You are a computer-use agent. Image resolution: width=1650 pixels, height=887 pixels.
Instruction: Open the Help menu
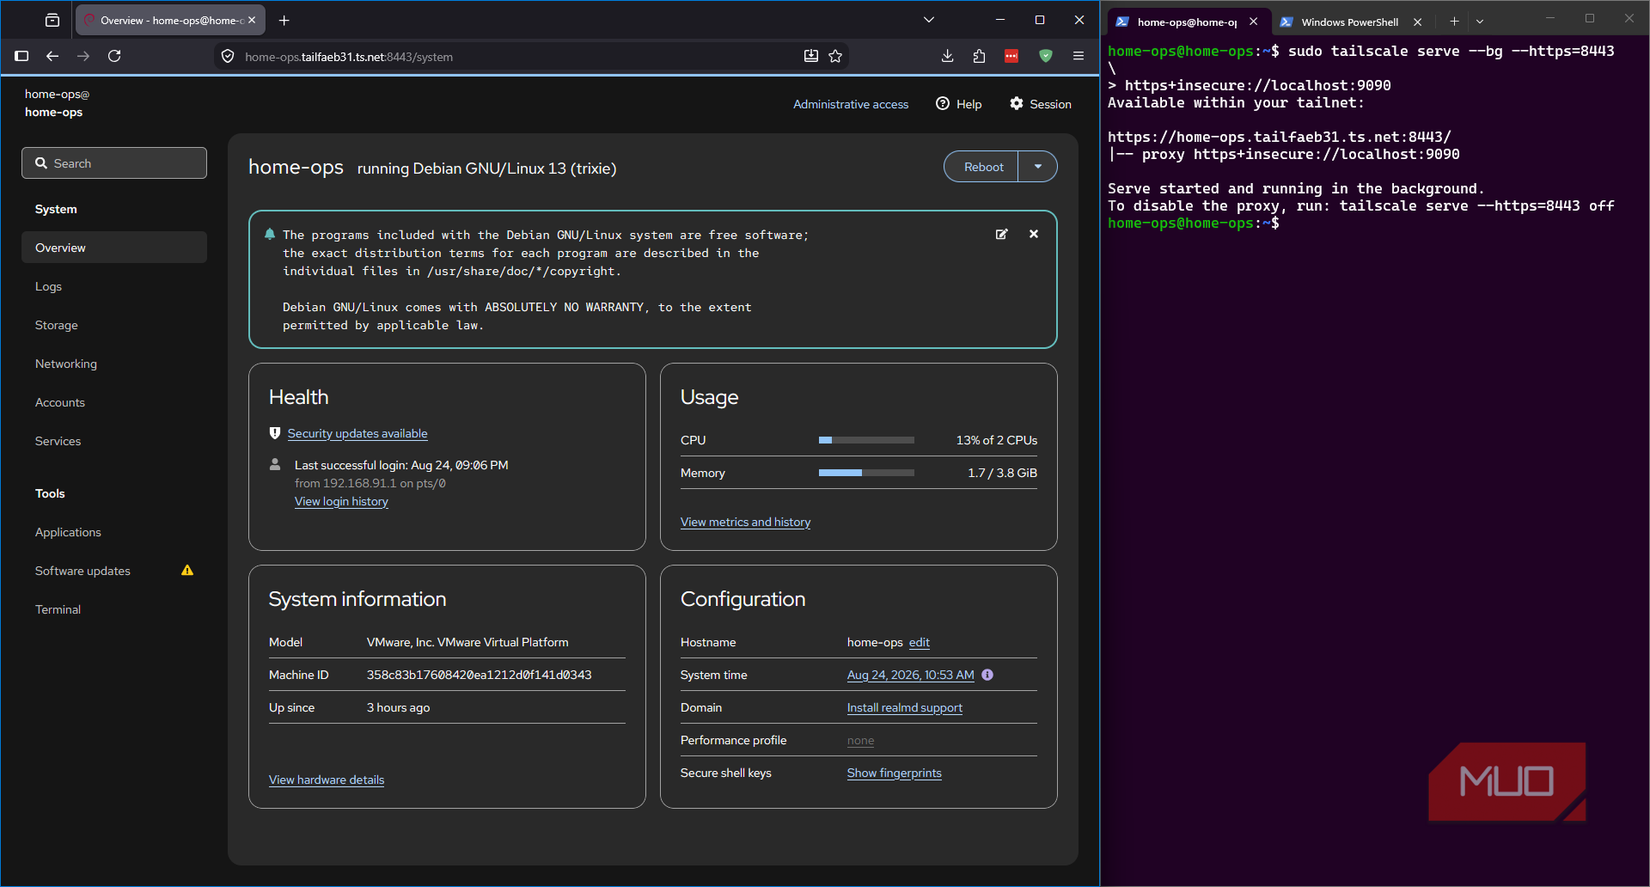pos(958,104)
